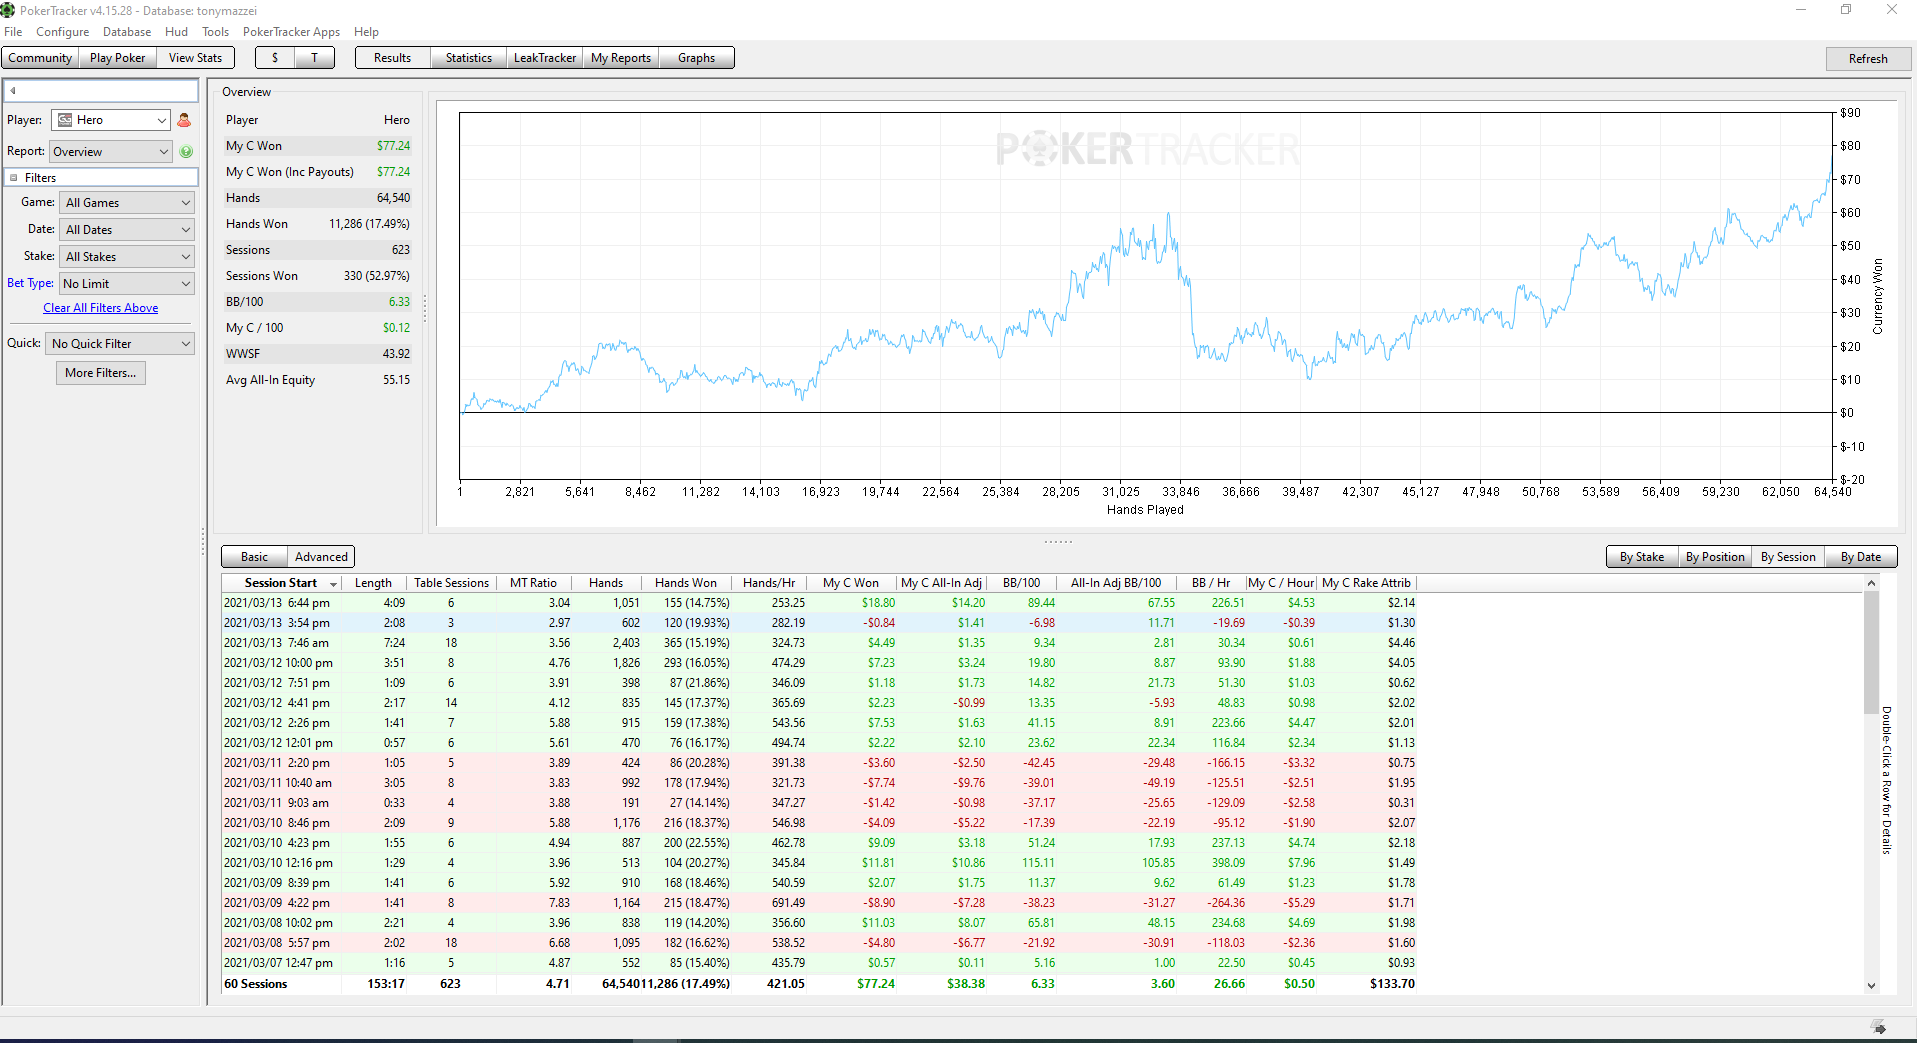Open the Hud menu
Viewport: 1917px width, 1043px height.
176,32
